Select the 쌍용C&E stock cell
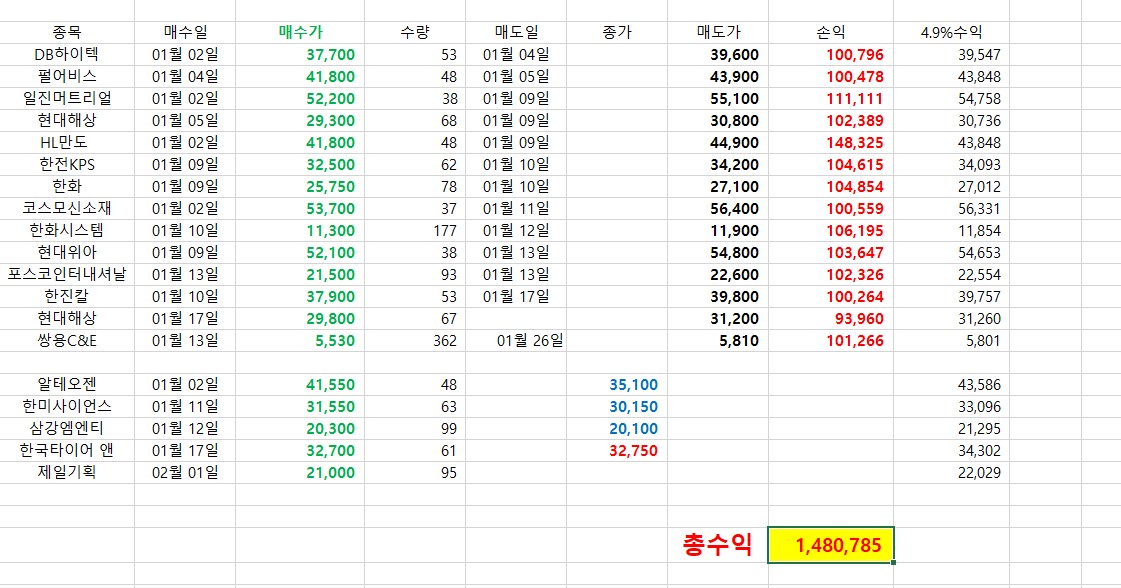Screen dimensions: 1121x588 pyautogui.click(x=66, y=340)
